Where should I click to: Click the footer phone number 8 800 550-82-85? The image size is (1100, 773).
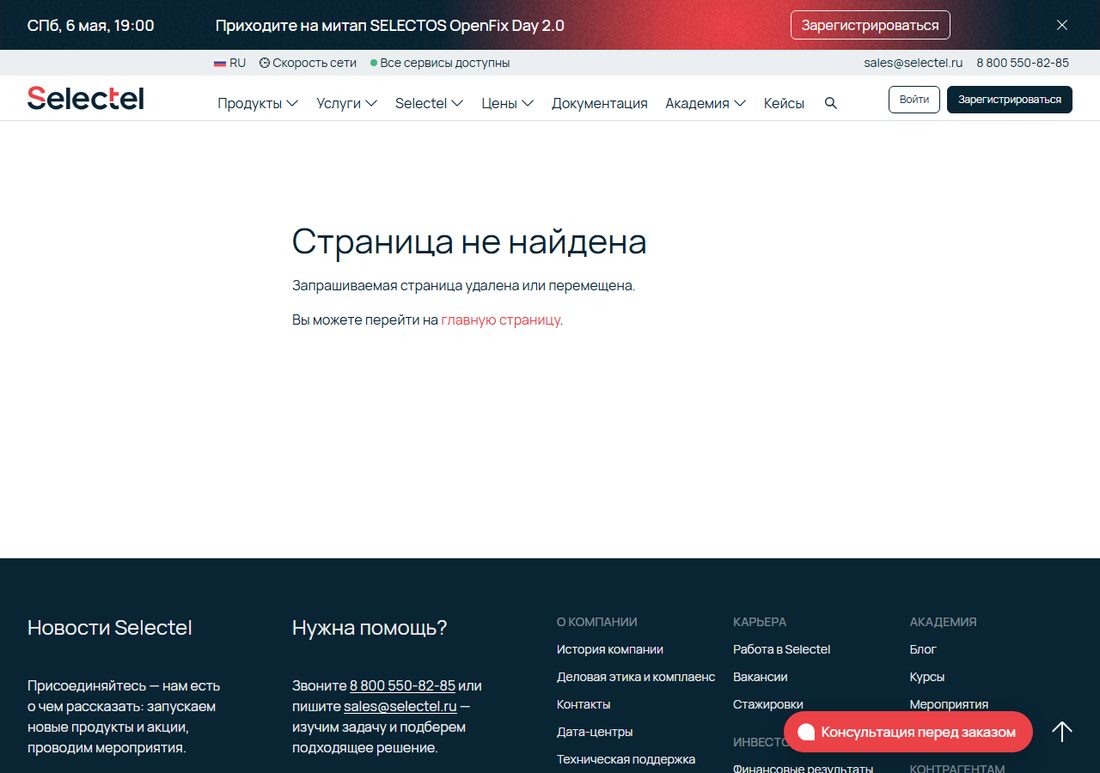[x=402, y=685]
